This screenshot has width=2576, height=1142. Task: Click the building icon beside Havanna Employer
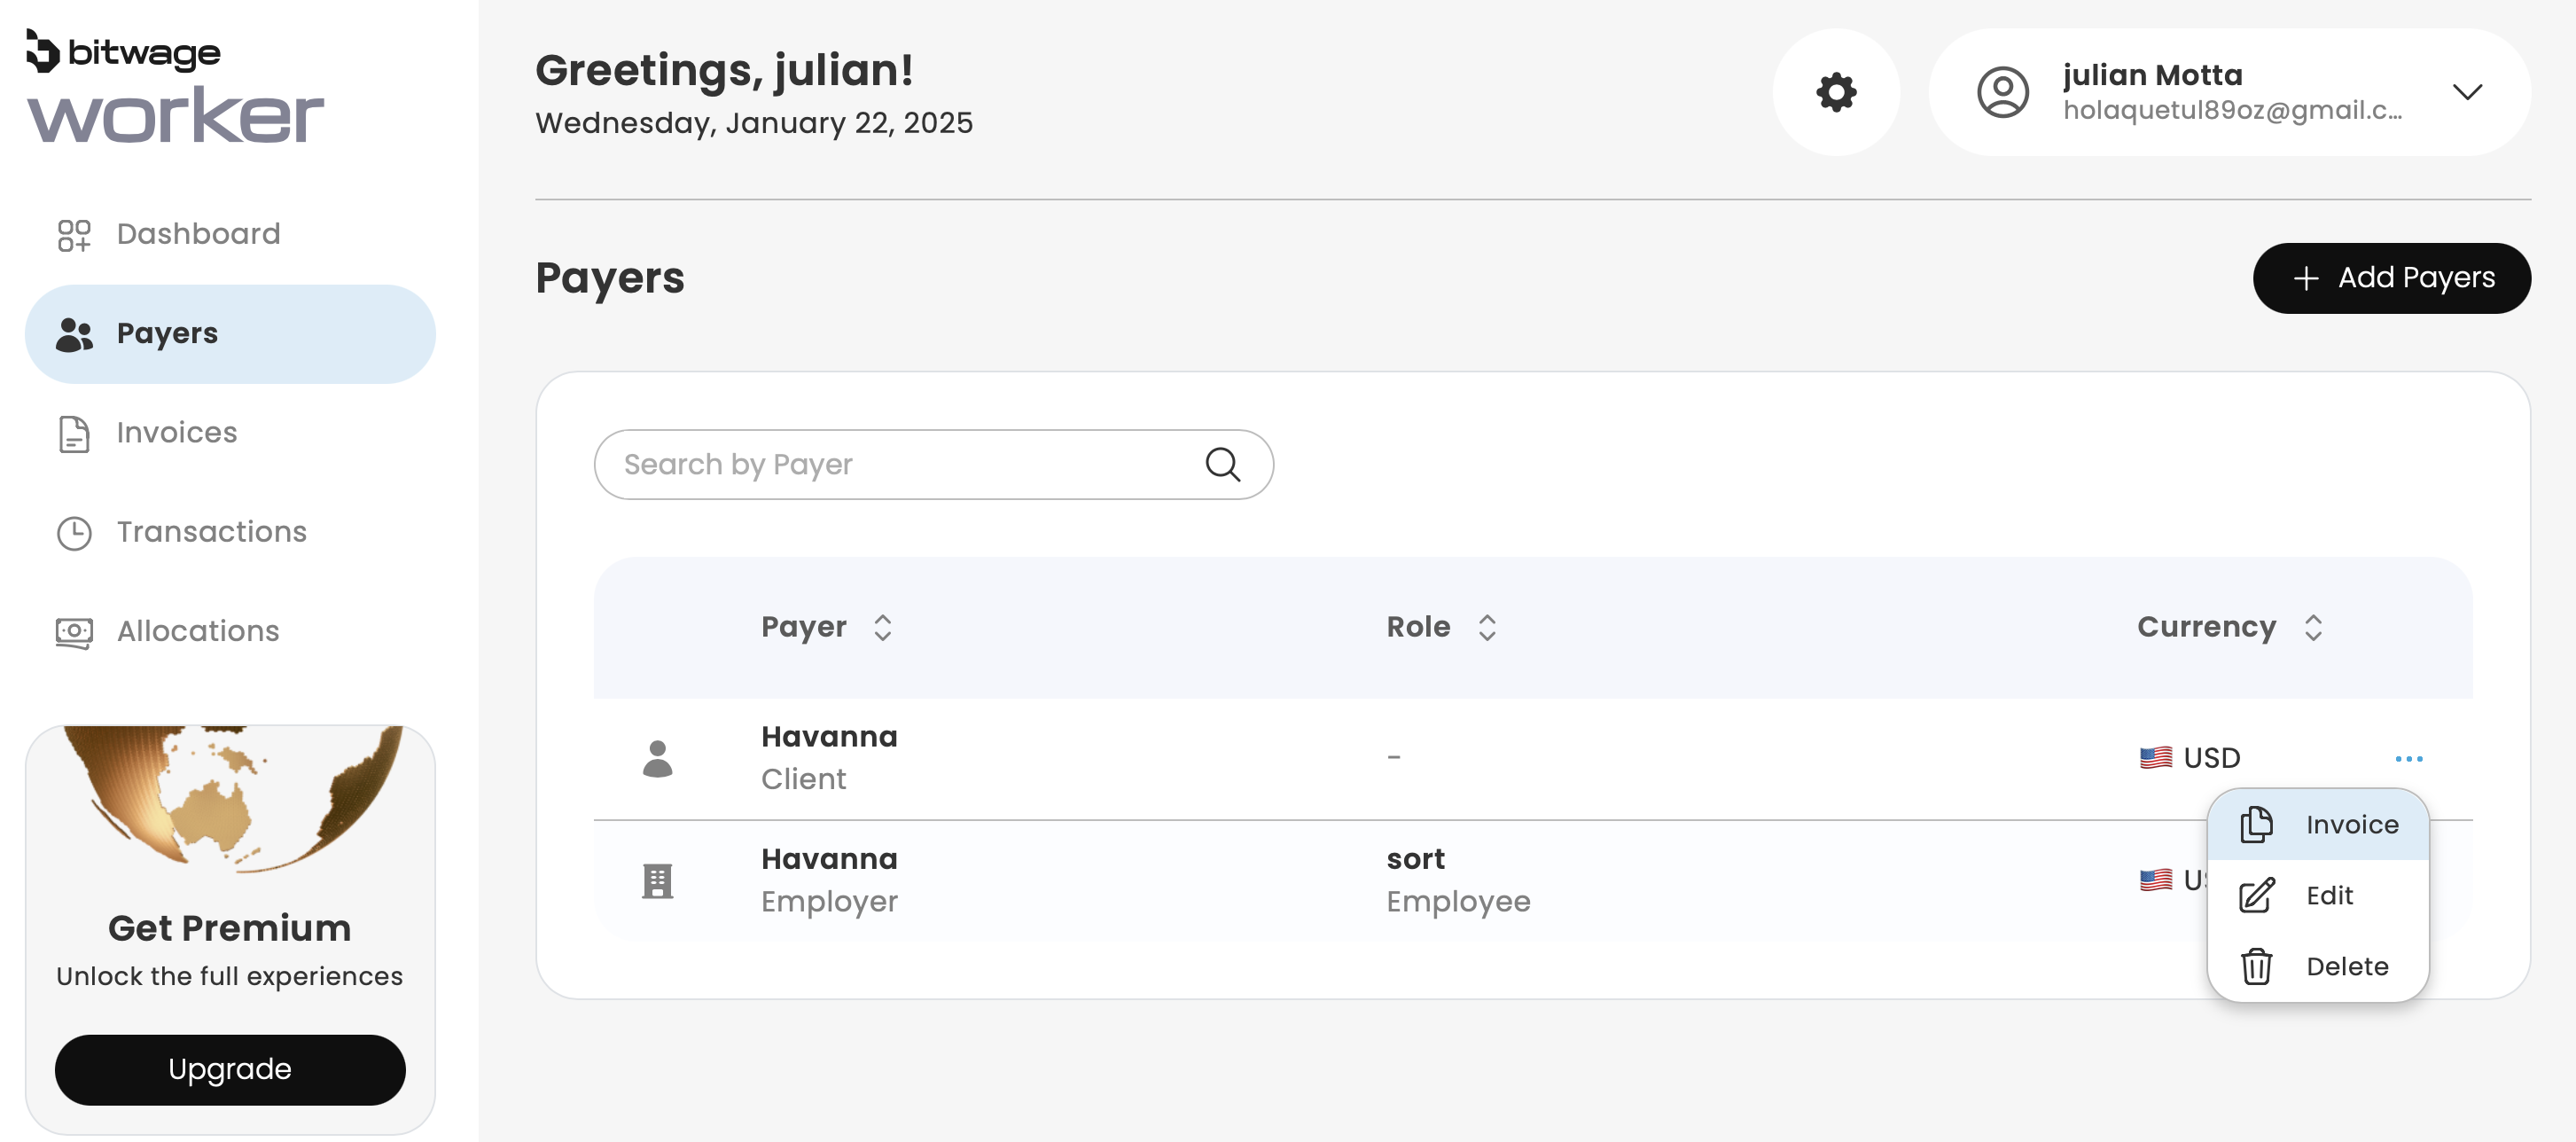tap(657, 880)
